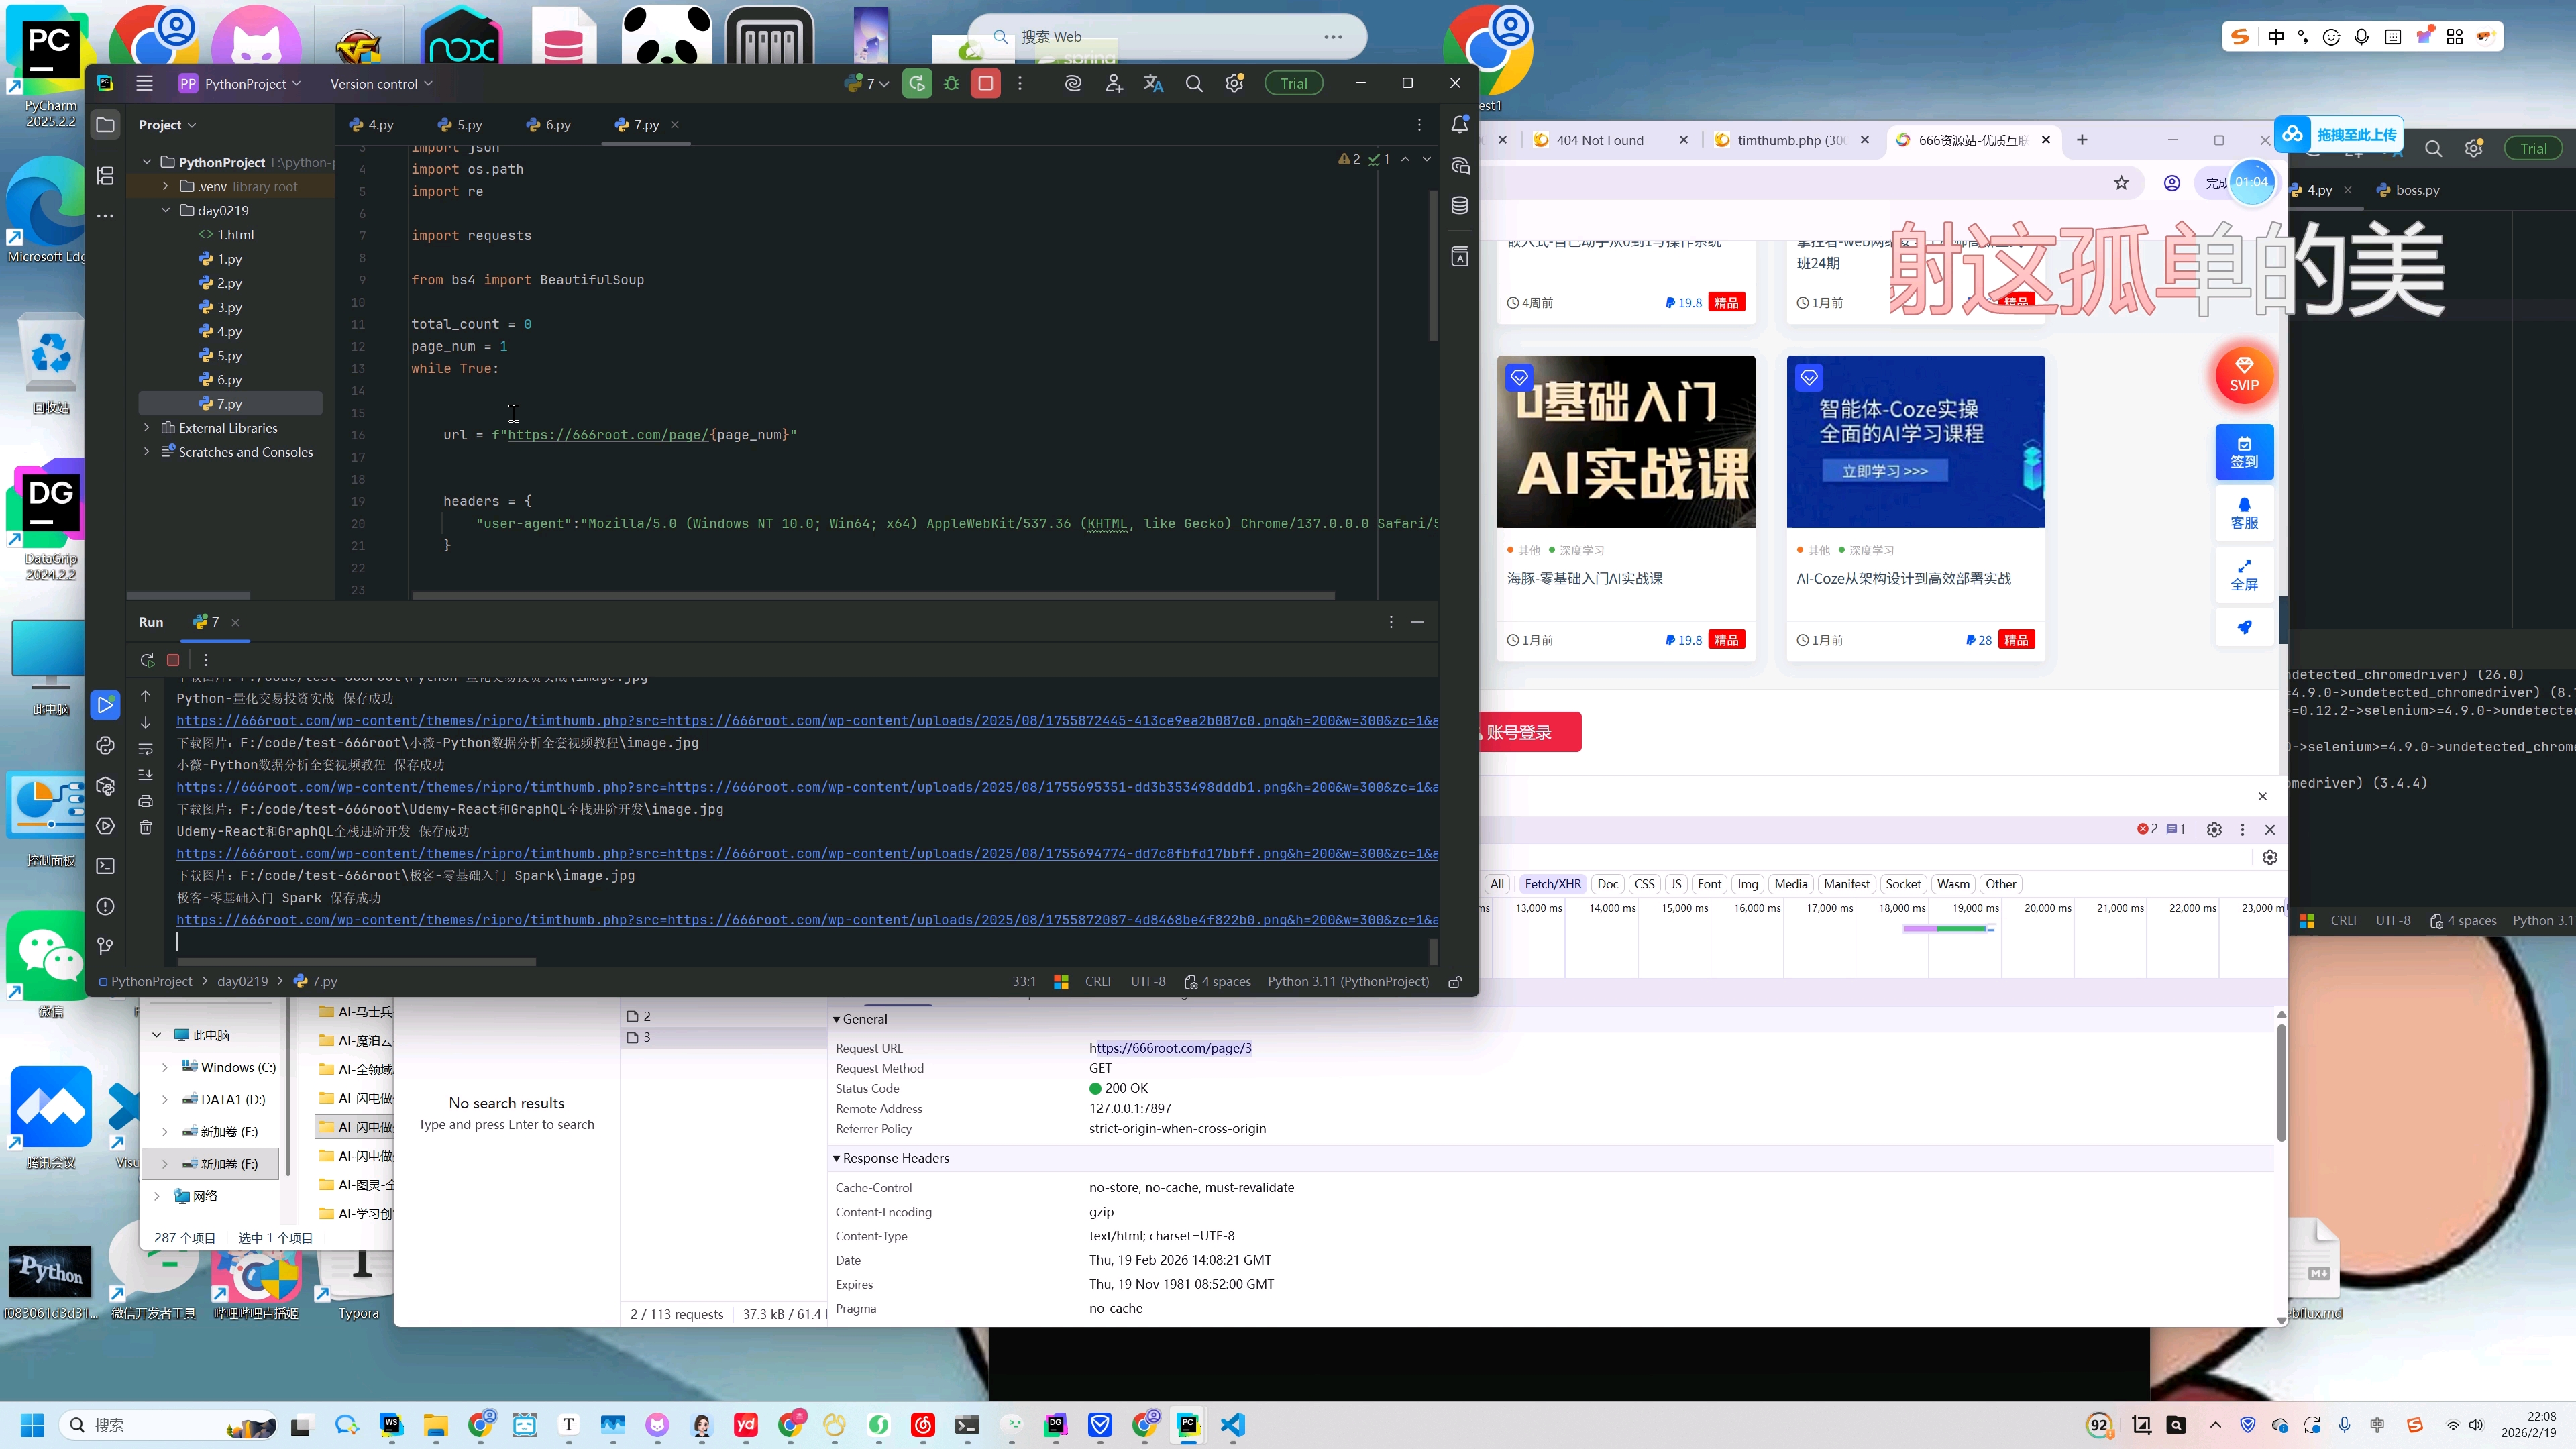The width and height of the screenshot is (2576, 1449).
Task: Open PyCharm Settings gear icon
Action: tap(1234, 84)
